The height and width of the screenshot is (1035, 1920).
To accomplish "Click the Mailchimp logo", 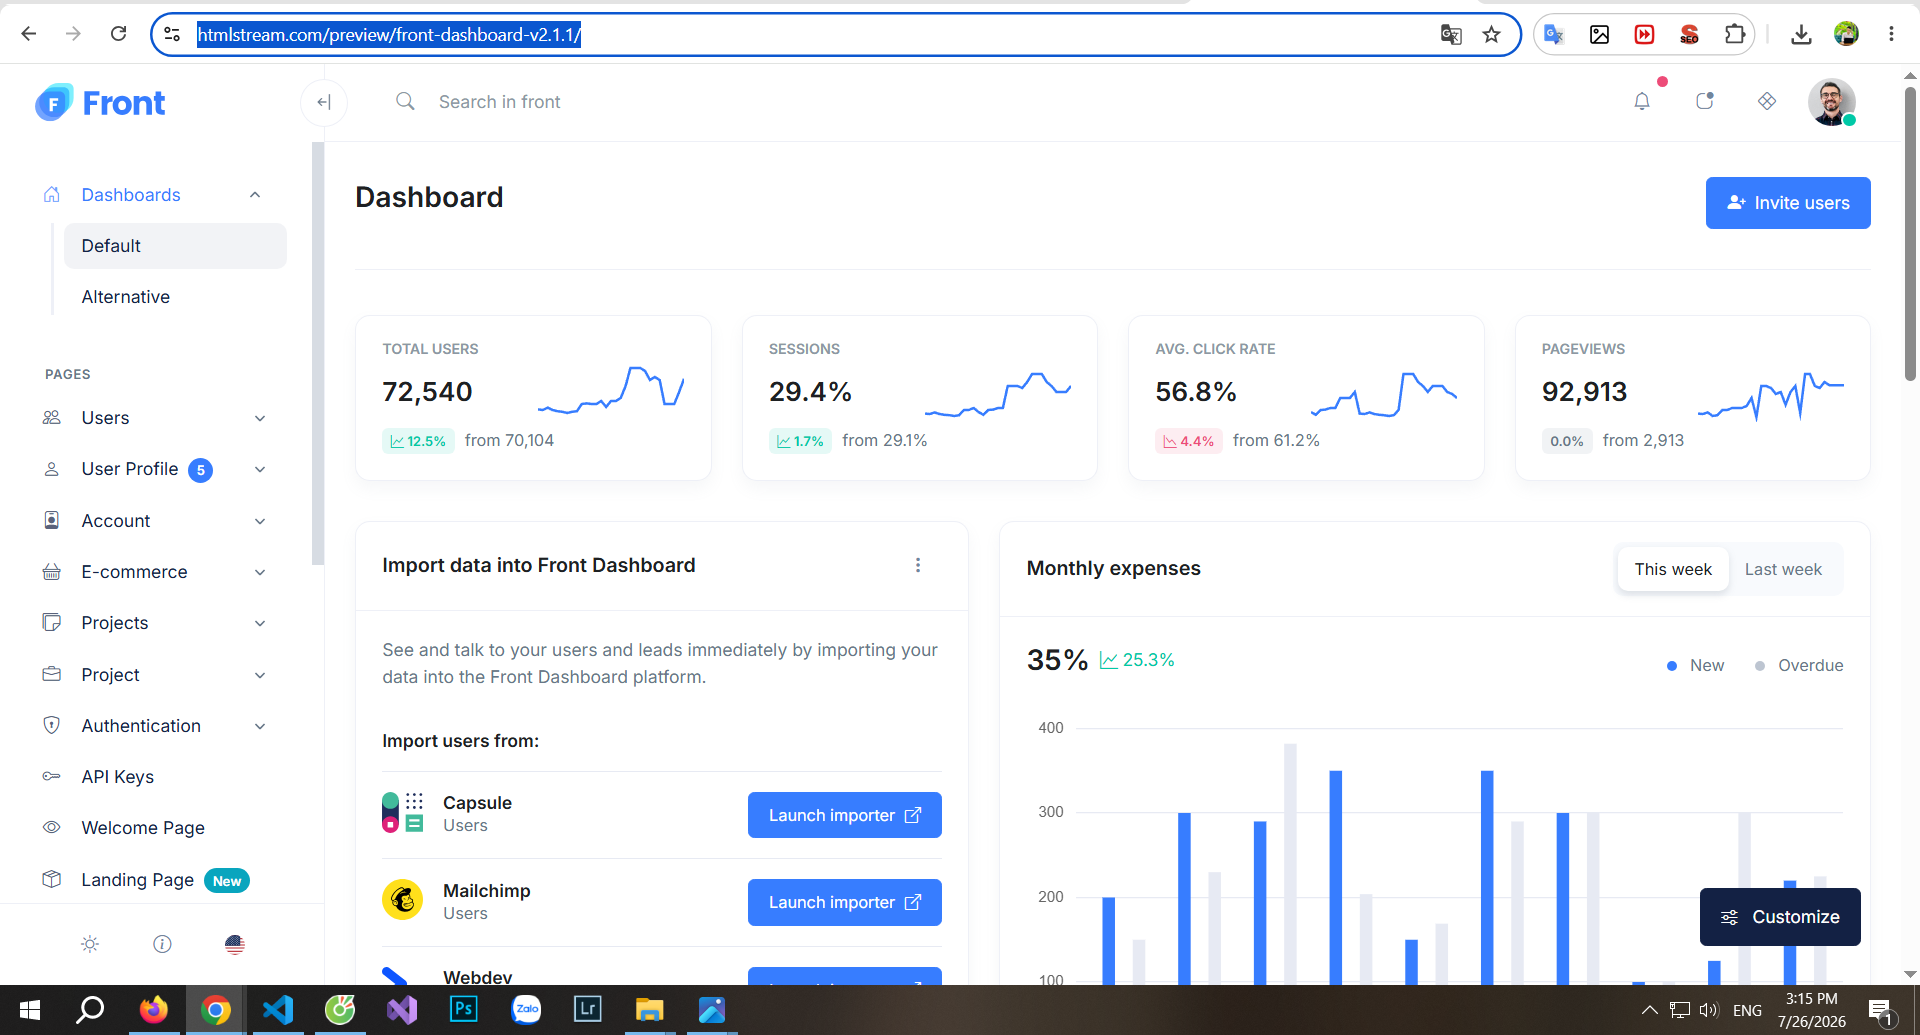I will click(x=403, y=900).
